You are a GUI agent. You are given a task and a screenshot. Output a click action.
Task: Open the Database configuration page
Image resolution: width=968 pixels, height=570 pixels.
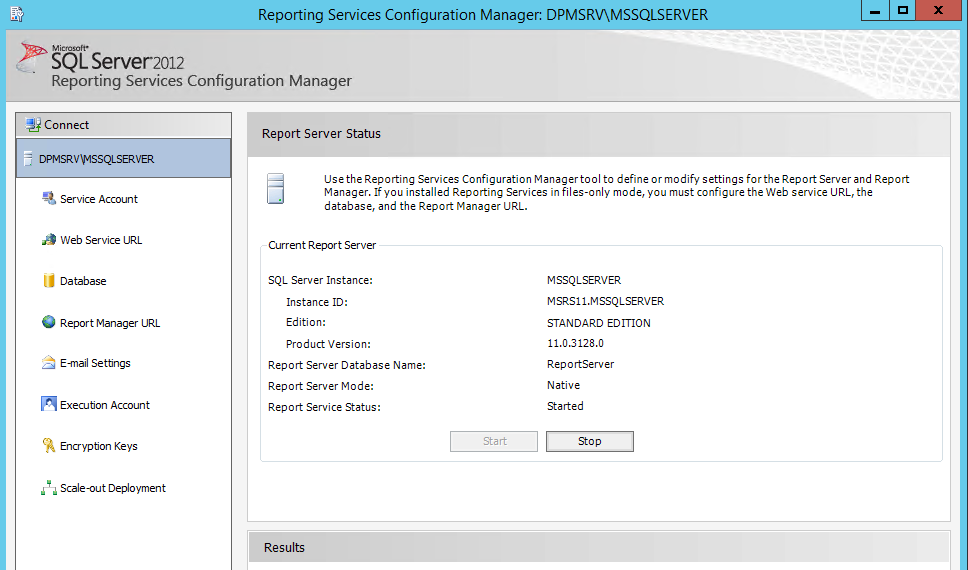[83, 281]
